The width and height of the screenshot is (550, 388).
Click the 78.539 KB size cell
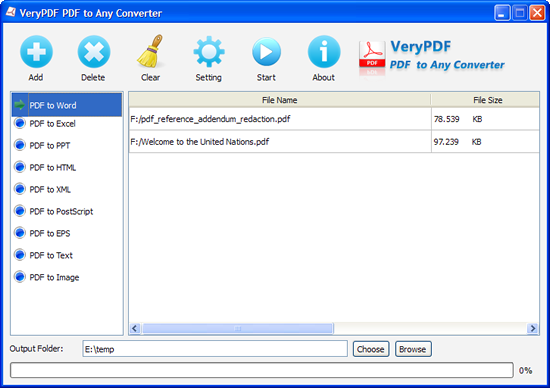click(485, 119)
